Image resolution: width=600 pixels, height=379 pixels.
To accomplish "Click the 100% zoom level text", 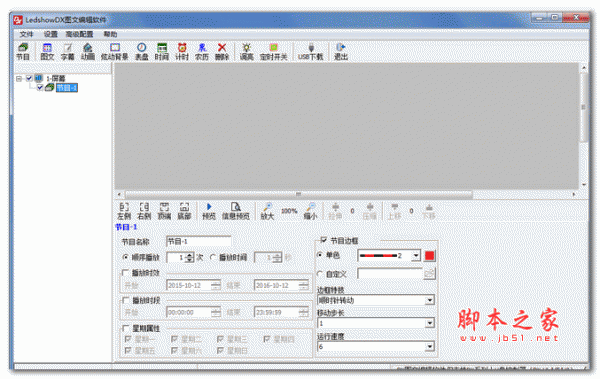I will [289, 211].
